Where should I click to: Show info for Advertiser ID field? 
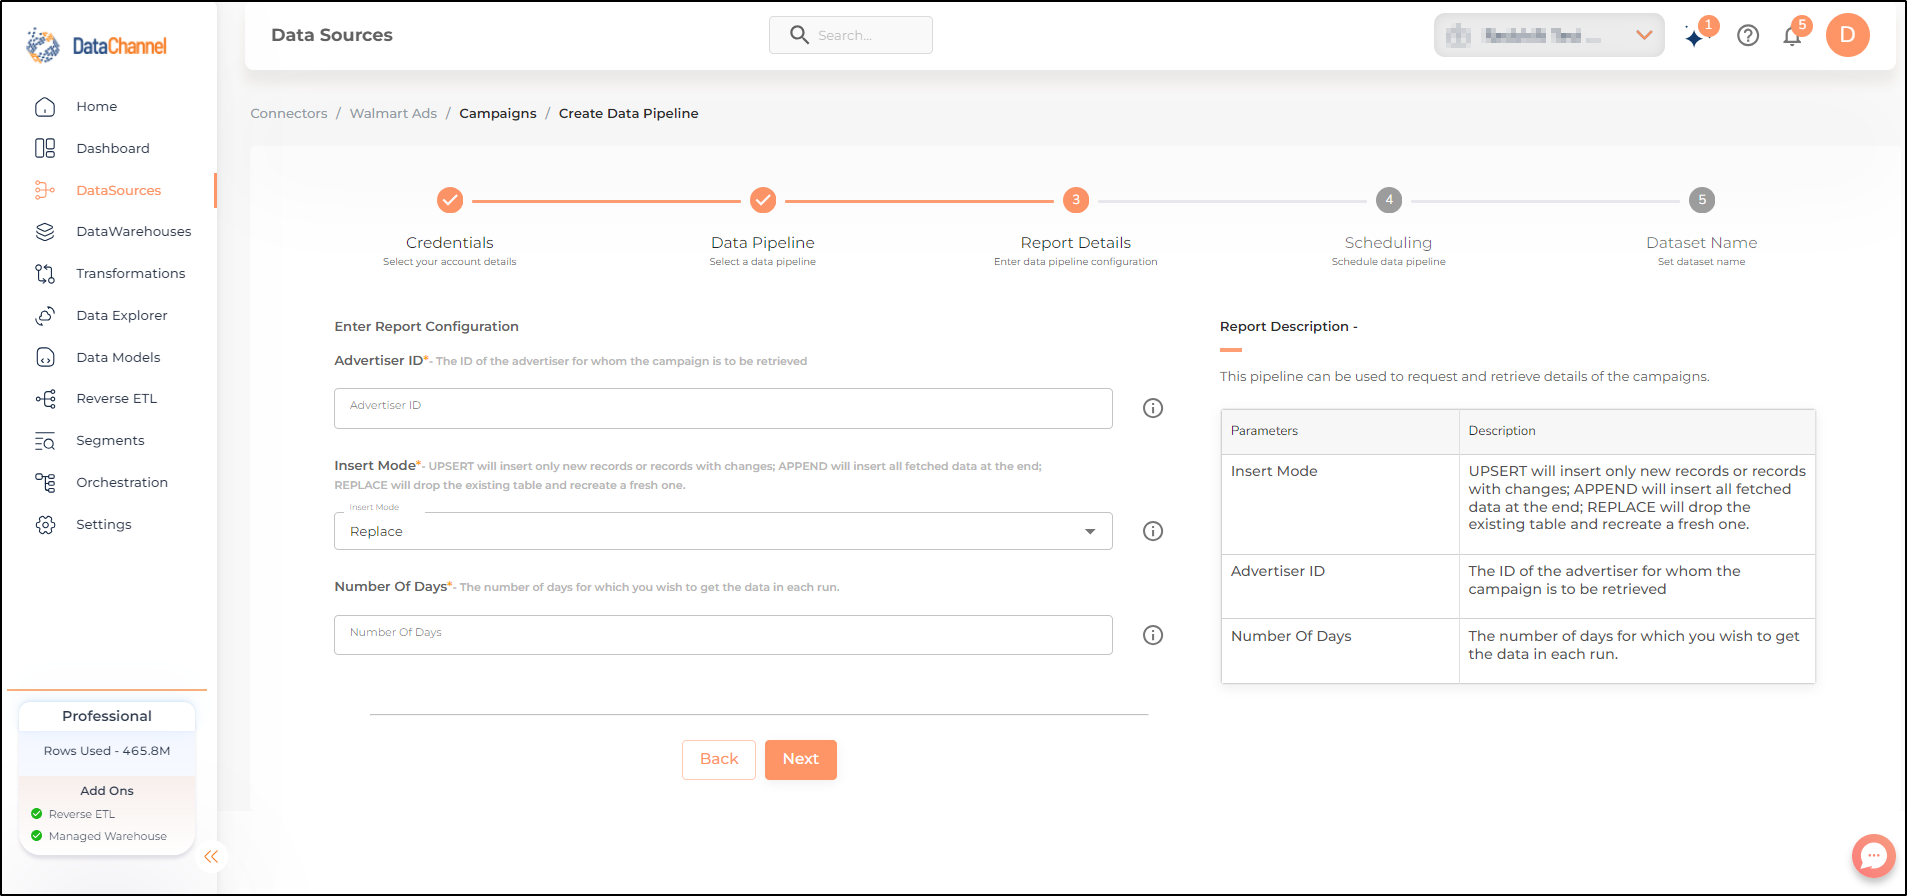tap(1153, 408)
